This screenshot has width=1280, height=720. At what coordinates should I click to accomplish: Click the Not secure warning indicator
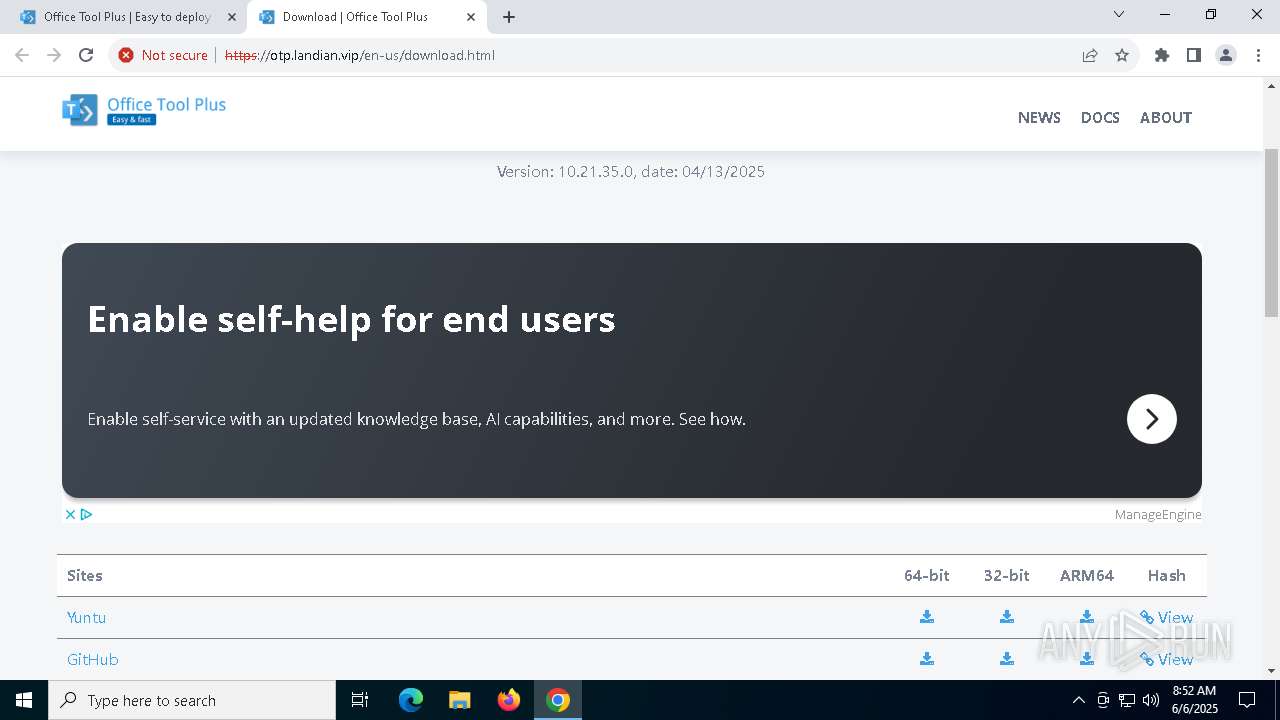coord(163,55)
